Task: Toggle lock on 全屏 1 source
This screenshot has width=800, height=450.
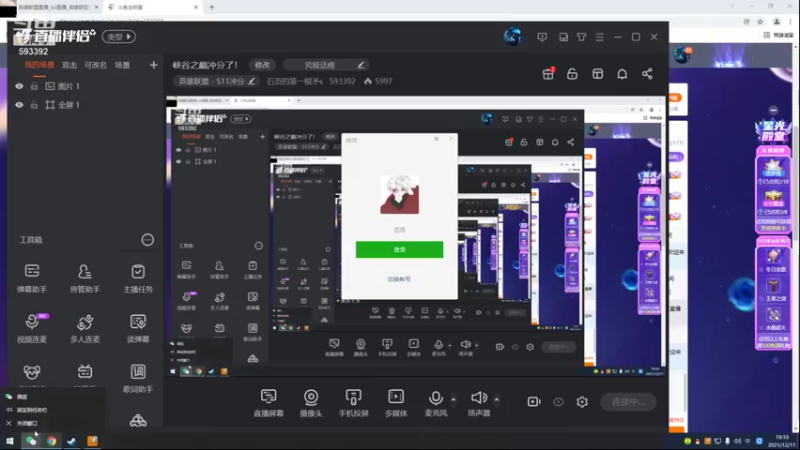Action: click(34, 105)
